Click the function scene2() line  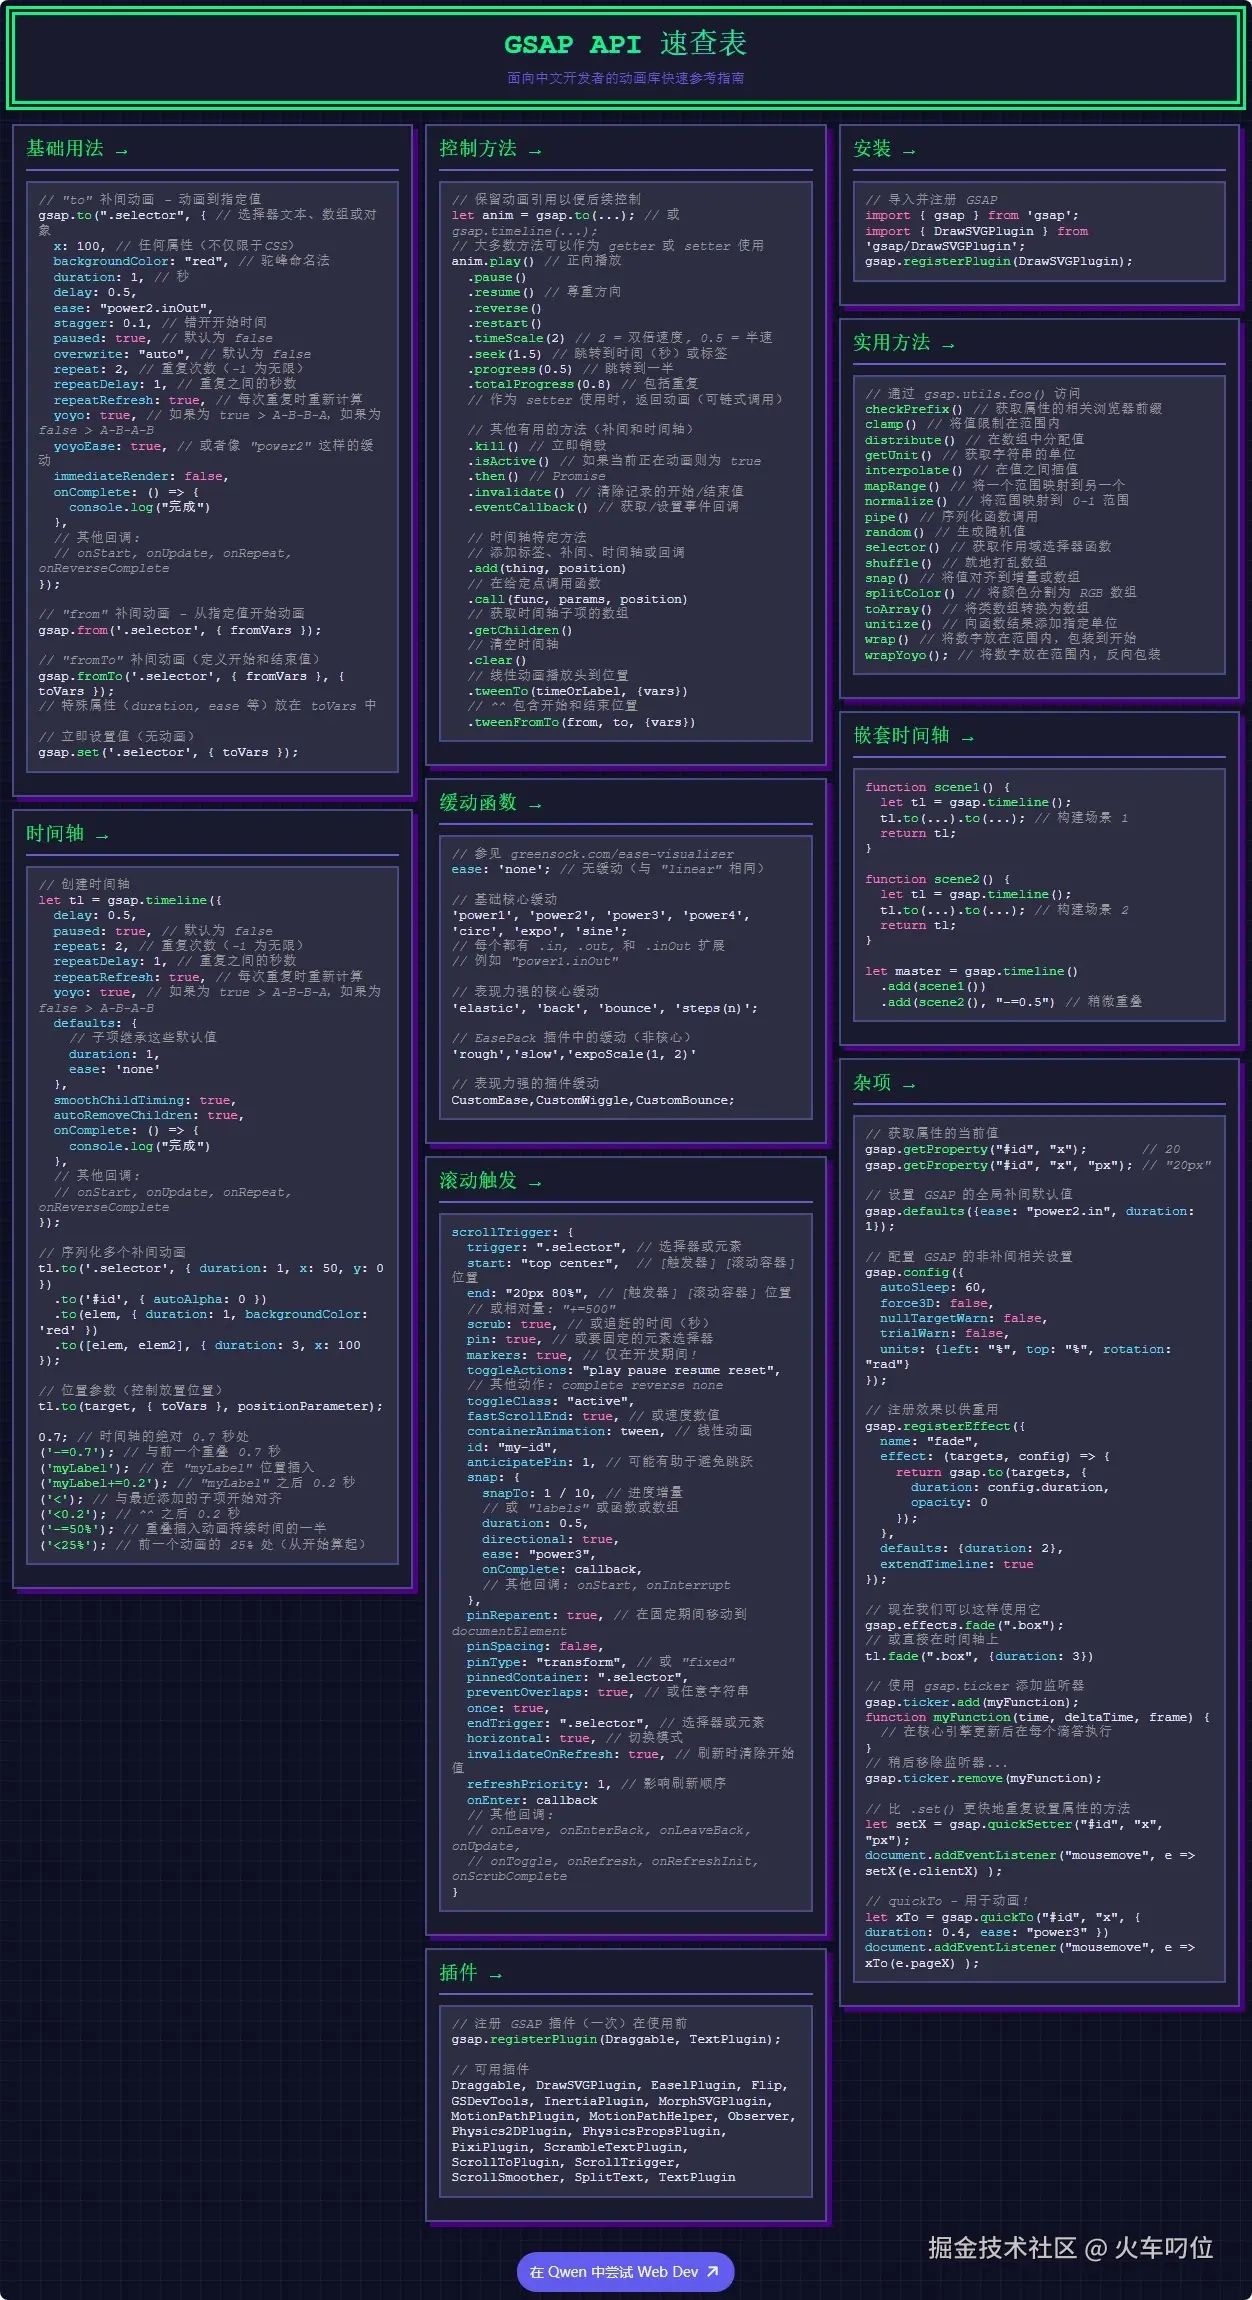click(x=938, y=880)
